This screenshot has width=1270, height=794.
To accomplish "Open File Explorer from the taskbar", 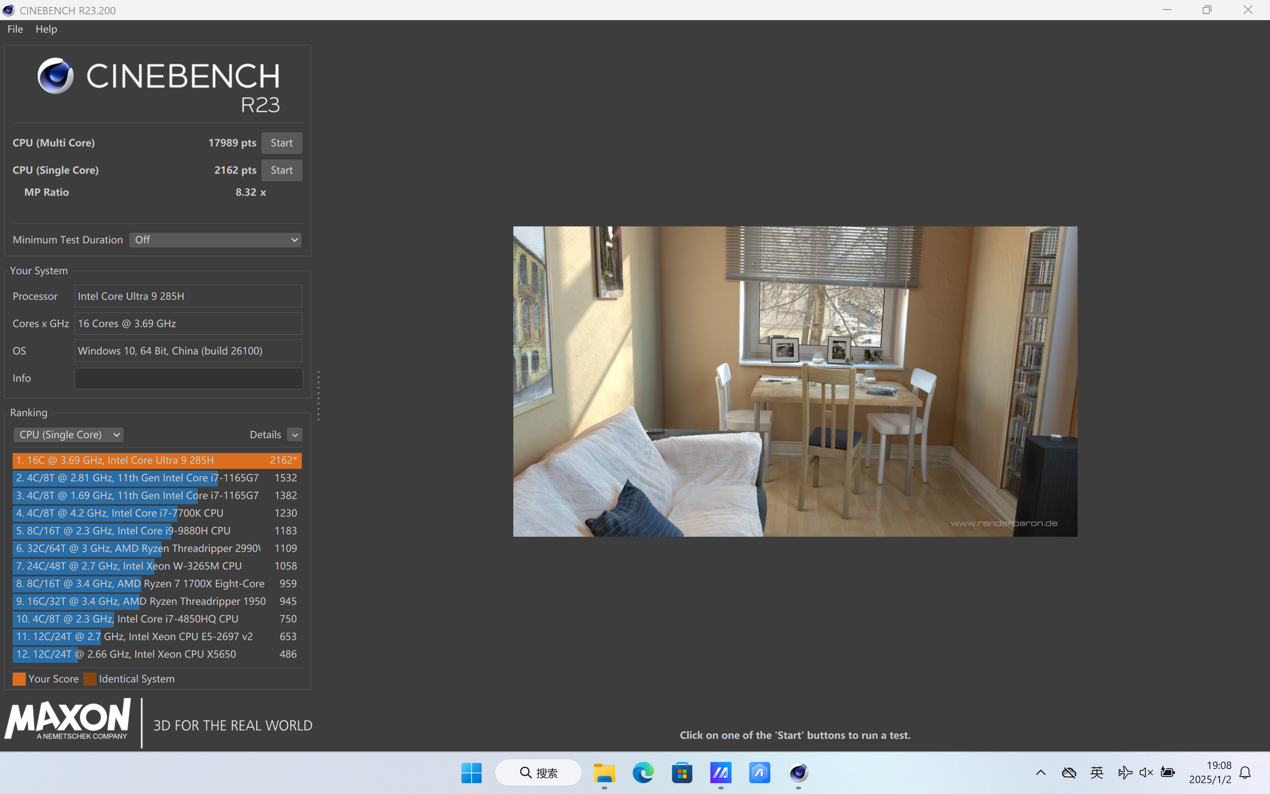I will coord(604,773).
